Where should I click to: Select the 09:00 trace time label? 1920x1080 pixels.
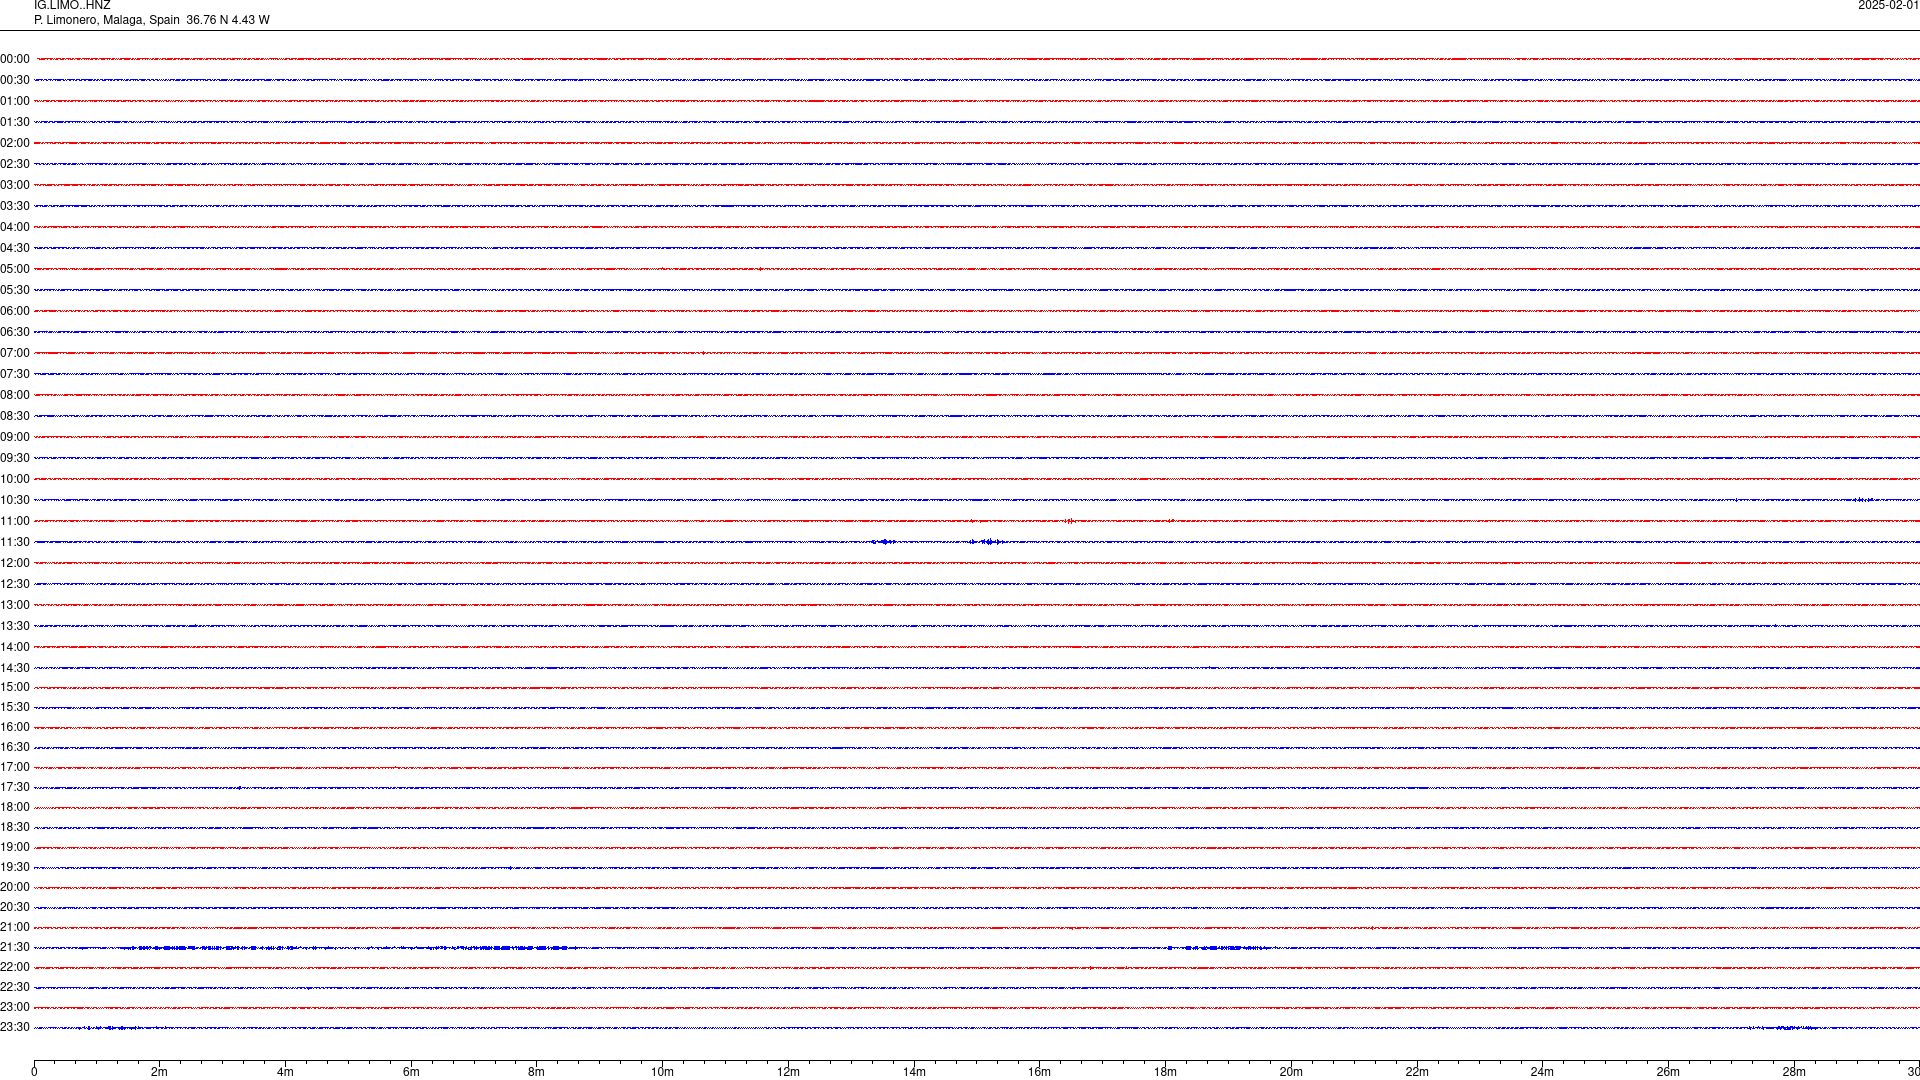click(15, 437)
